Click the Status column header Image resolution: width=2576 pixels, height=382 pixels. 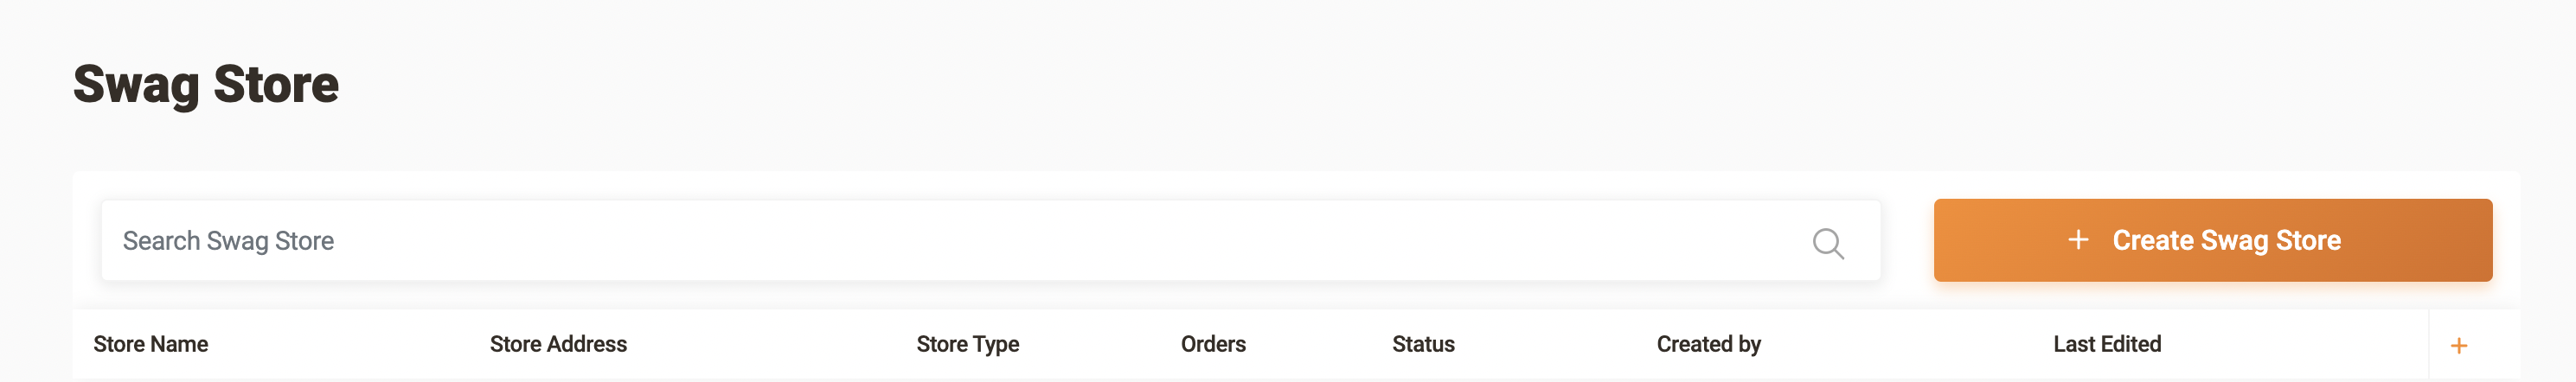[1423, 344]
